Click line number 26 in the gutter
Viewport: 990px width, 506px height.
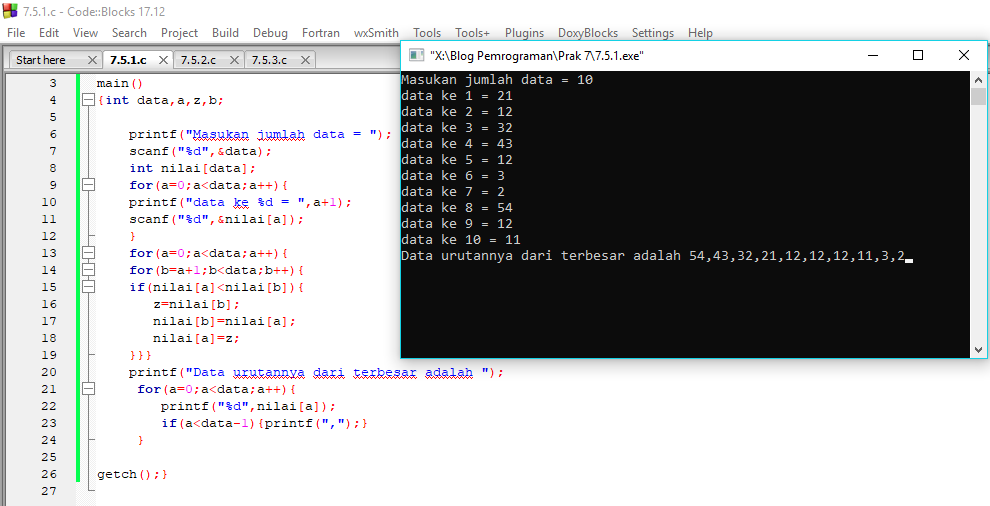(x=49, y=474)
